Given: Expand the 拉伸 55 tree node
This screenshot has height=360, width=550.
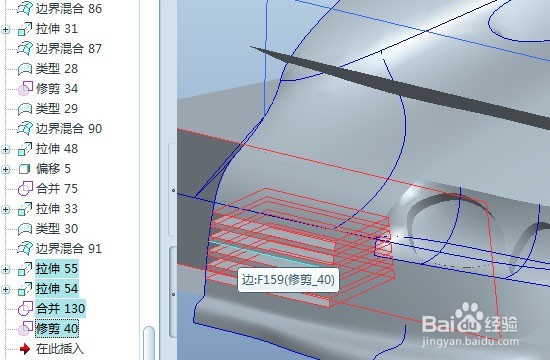Looking at the screenshot, I should pos(6,269).
